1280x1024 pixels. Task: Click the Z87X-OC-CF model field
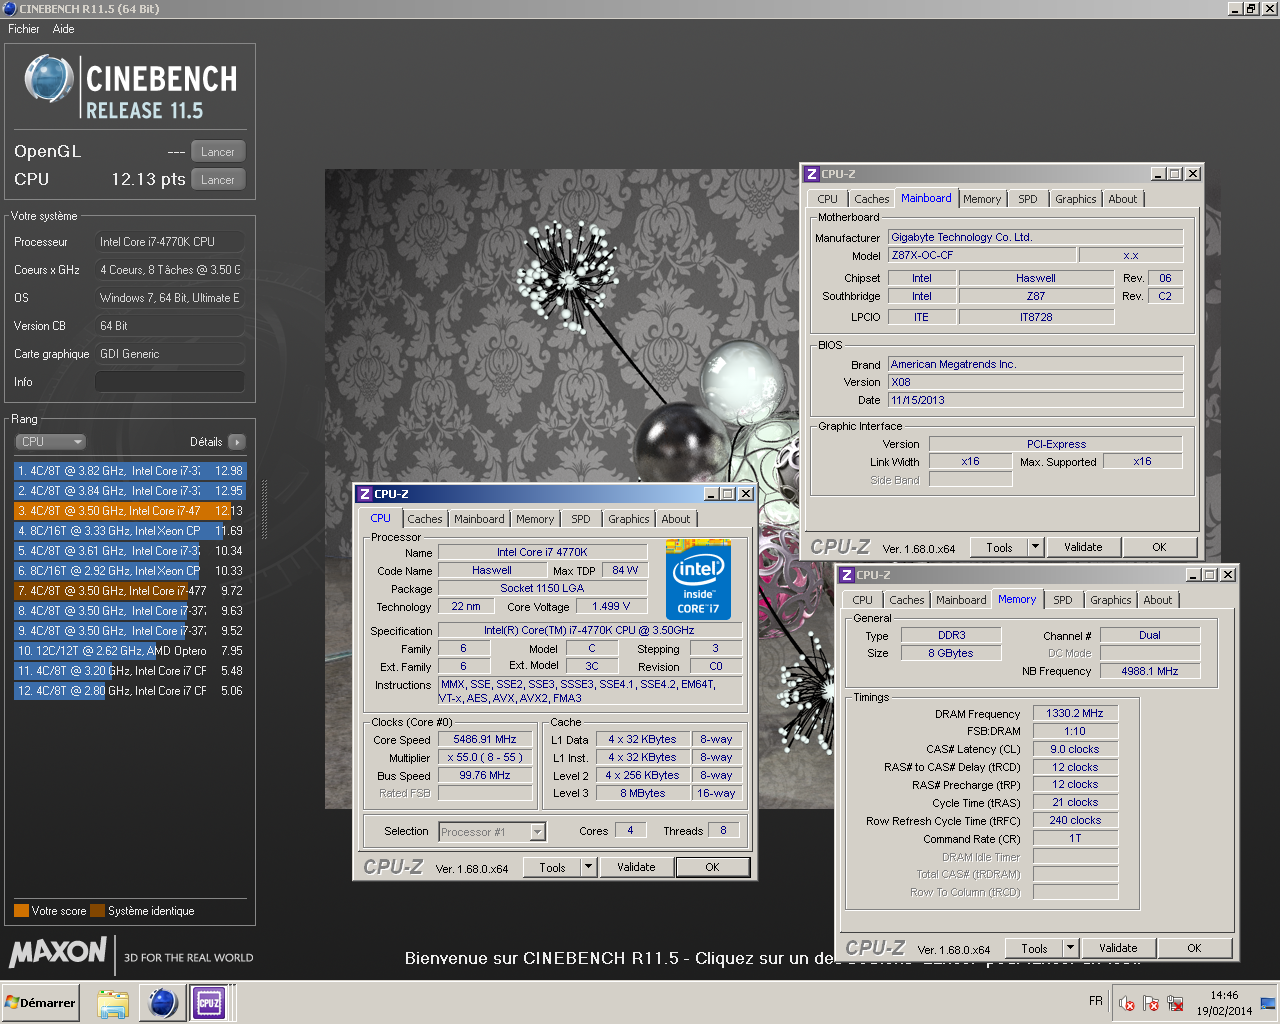[x=980, y=255]
